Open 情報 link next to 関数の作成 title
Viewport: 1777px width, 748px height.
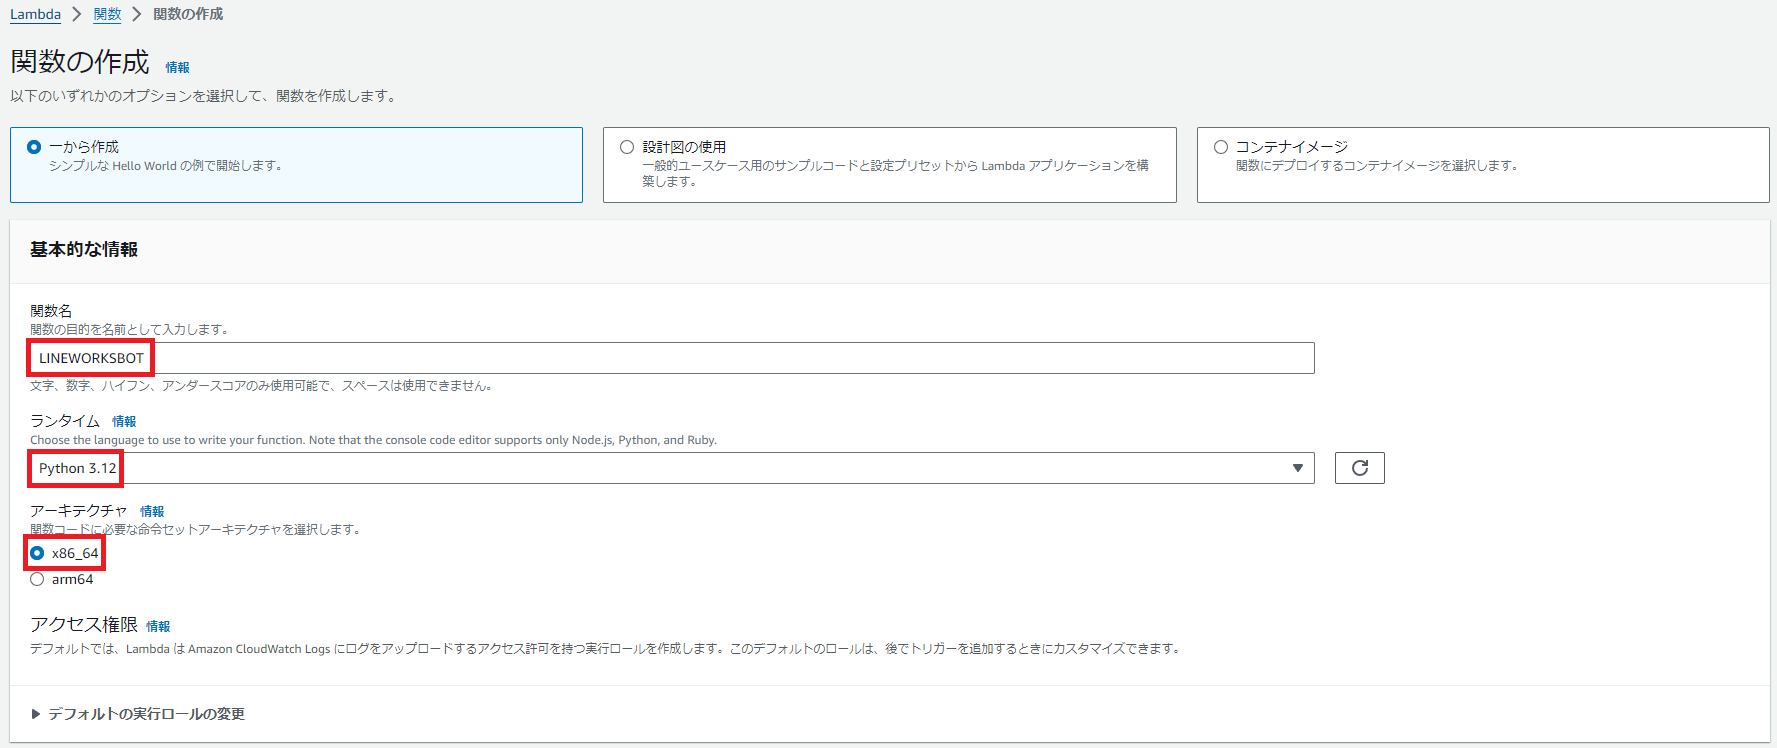click(x=177, y=67)
